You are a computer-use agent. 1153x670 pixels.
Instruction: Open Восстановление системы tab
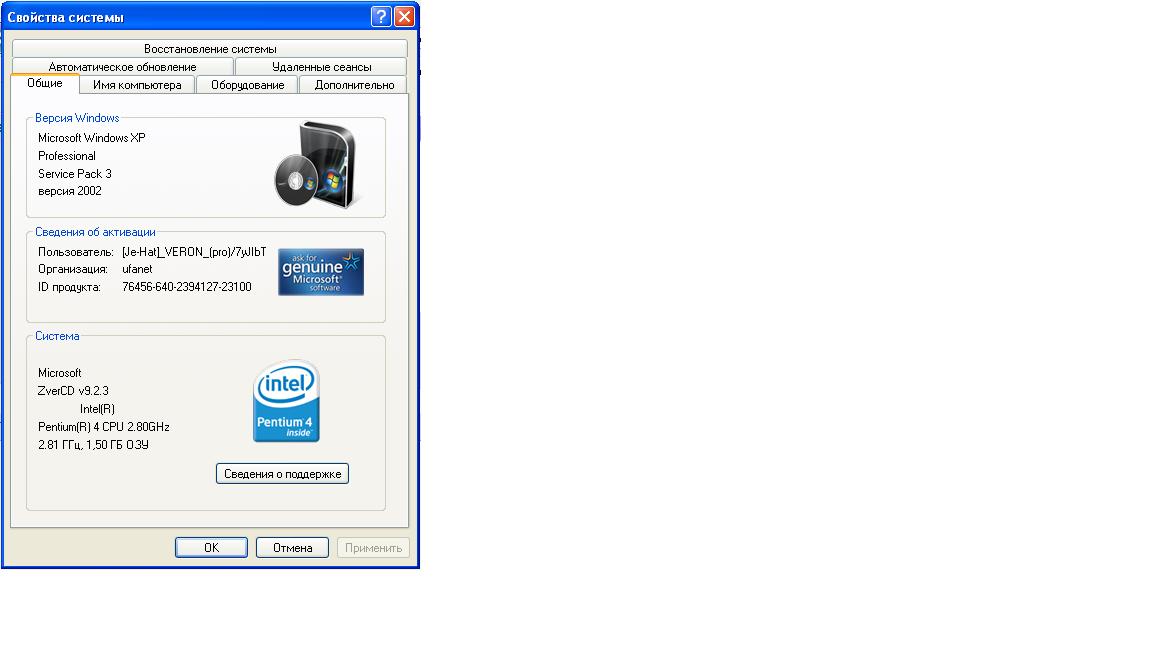pos(210,49)
